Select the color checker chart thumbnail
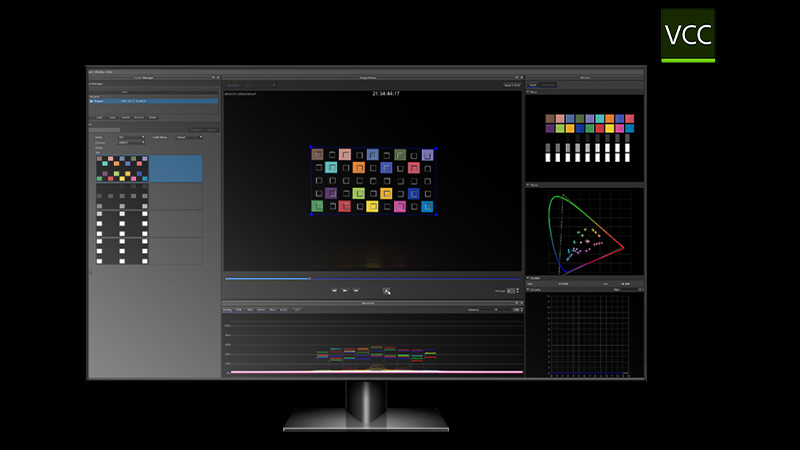The image size is (800, 450). click(120, 170)
